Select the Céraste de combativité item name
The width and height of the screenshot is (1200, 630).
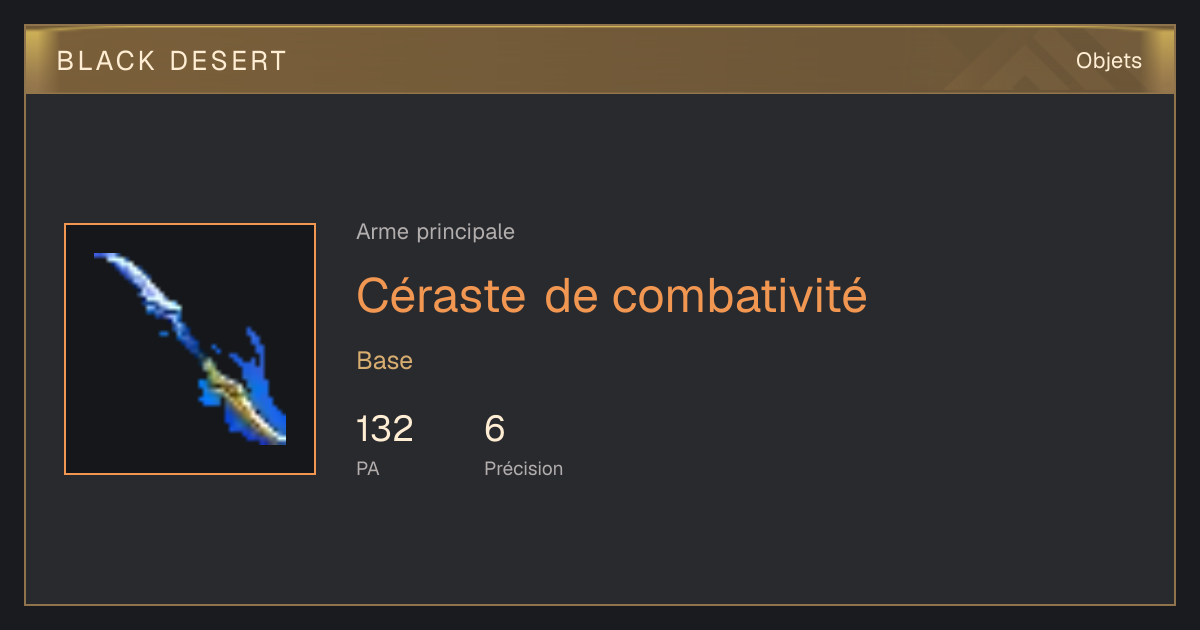click(611, 295)
